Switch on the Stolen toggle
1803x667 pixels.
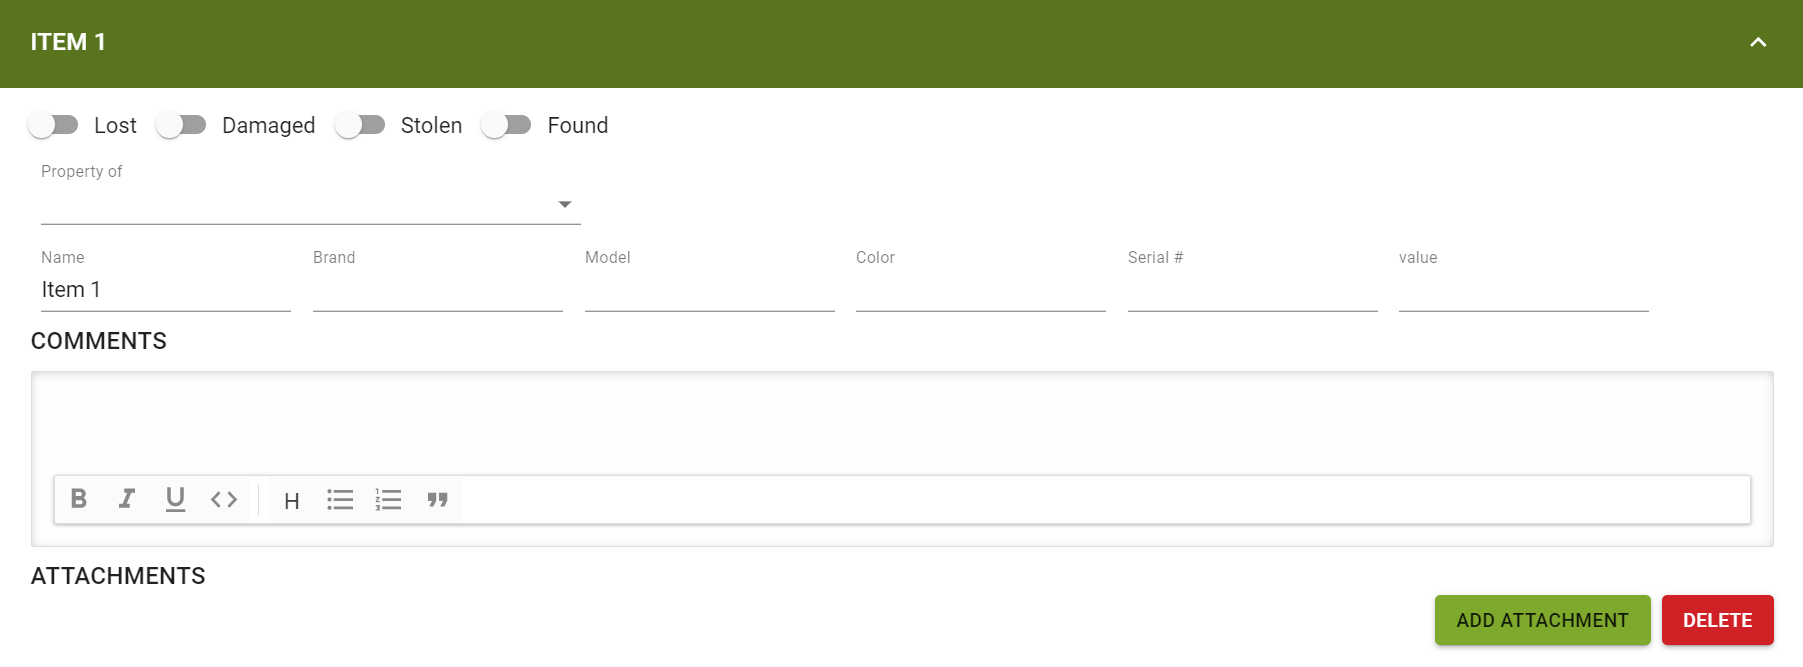(x=360, y=125)
